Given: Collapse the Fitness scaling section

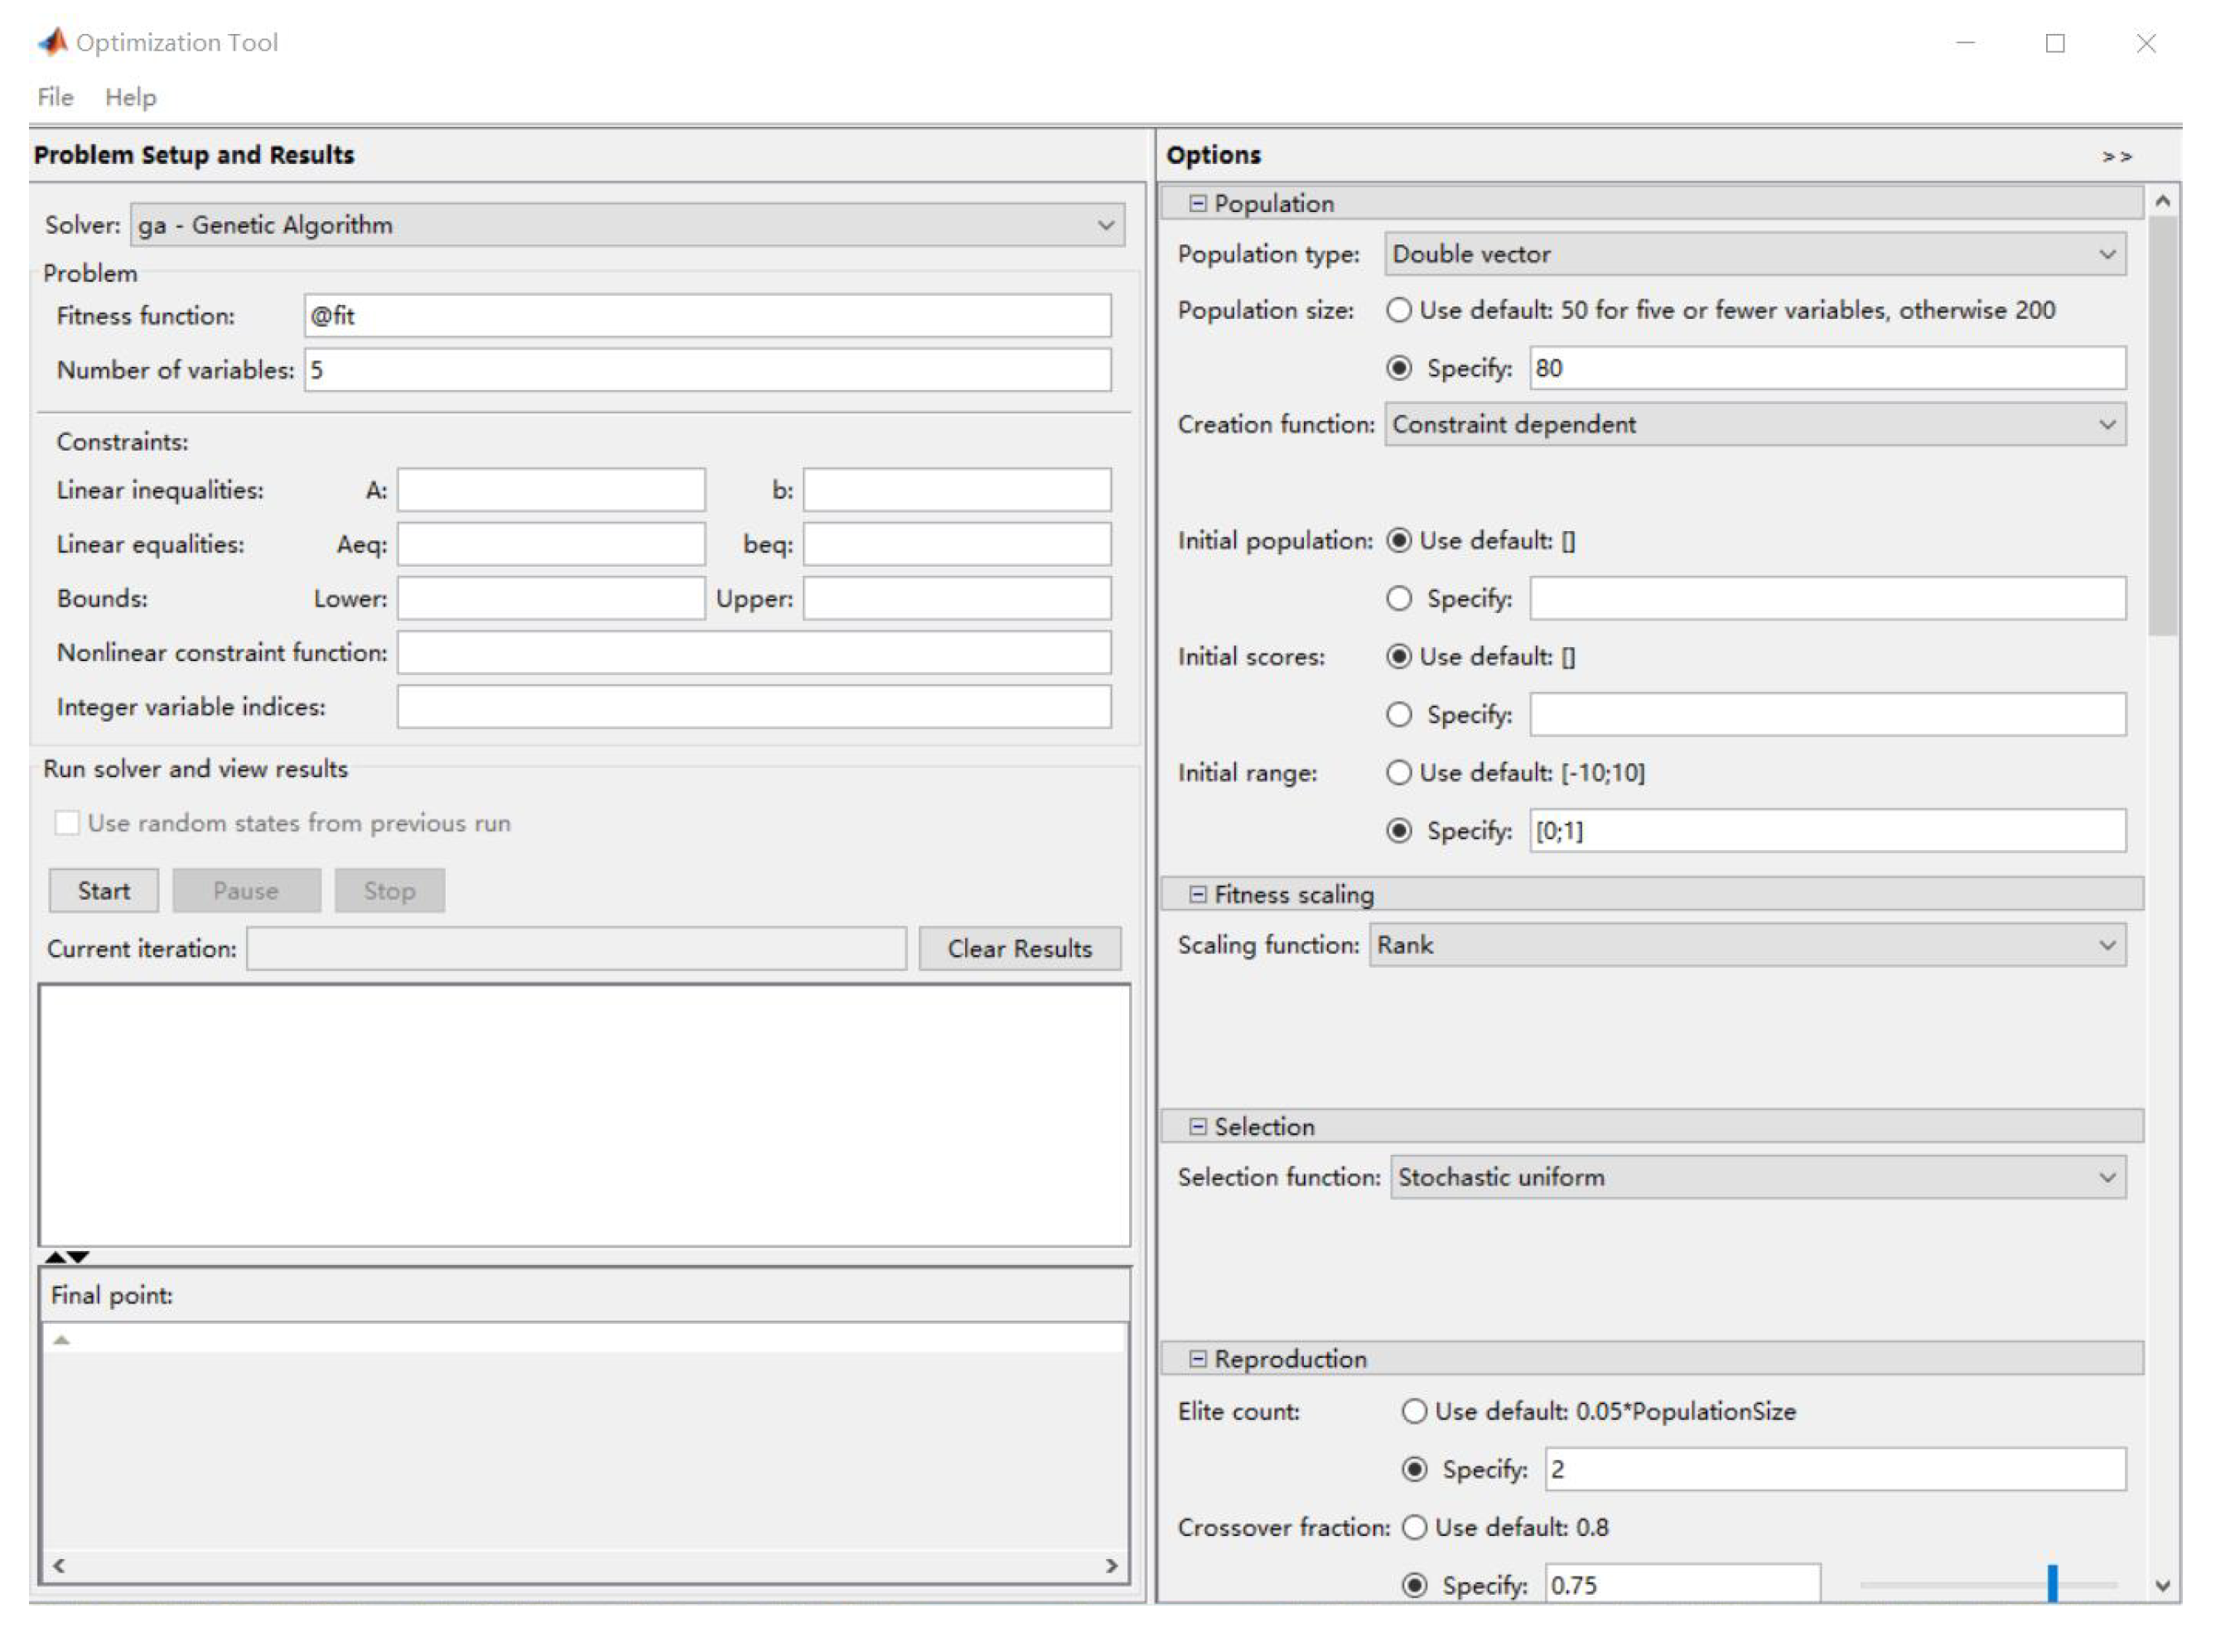Looking at the screenshot, I should [1197, 895].
